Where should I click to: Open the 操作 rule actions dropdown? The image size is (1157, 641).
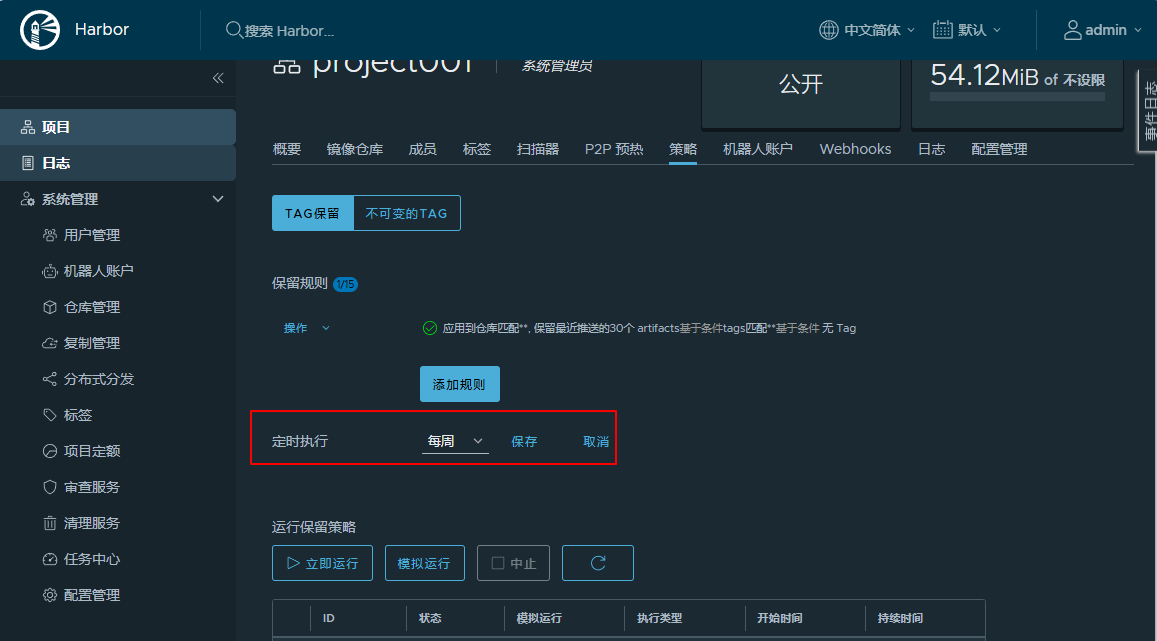point(307,328)
